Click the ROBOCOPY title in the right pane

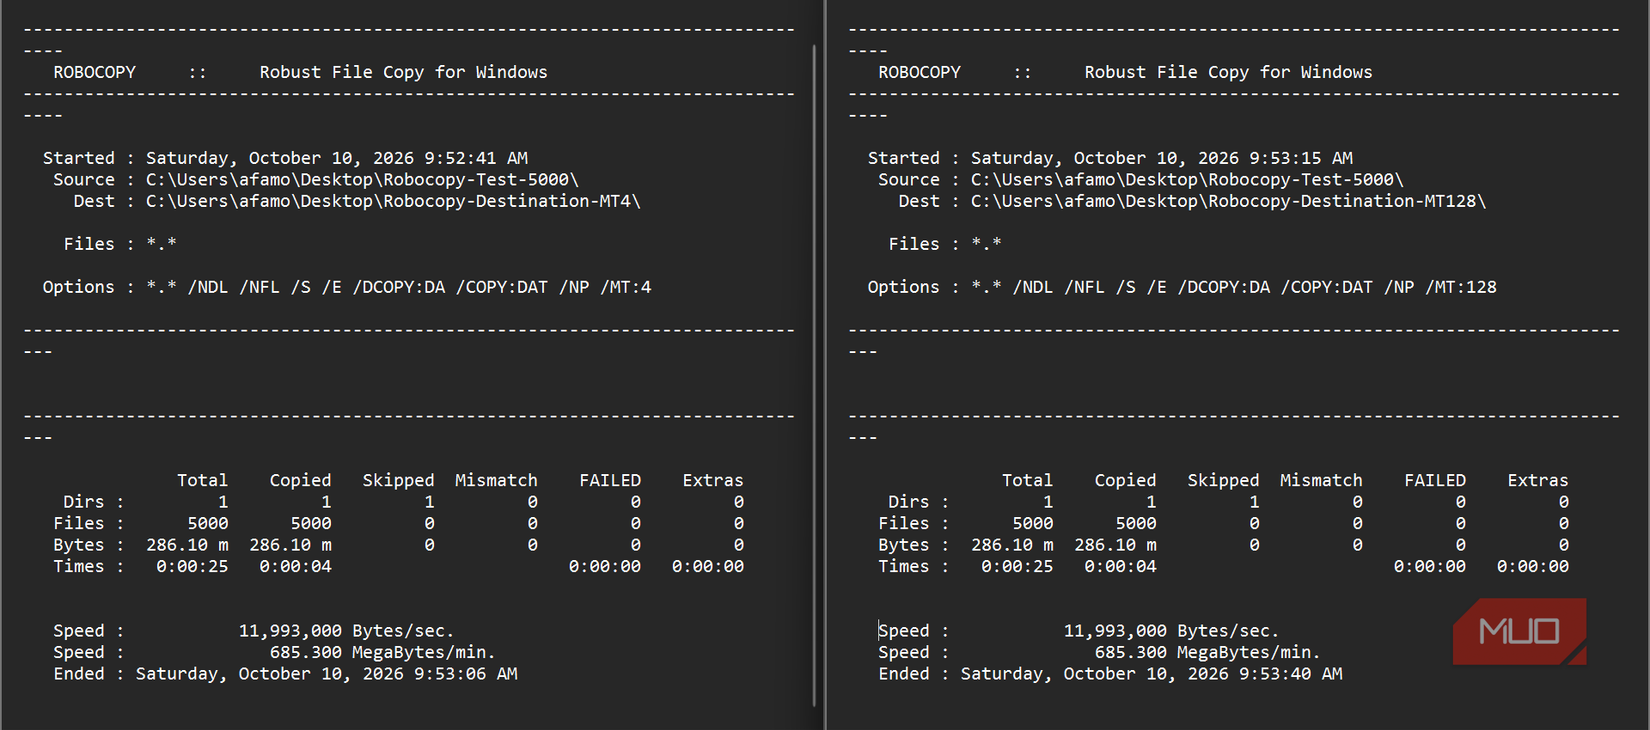(x=919, y=72)
